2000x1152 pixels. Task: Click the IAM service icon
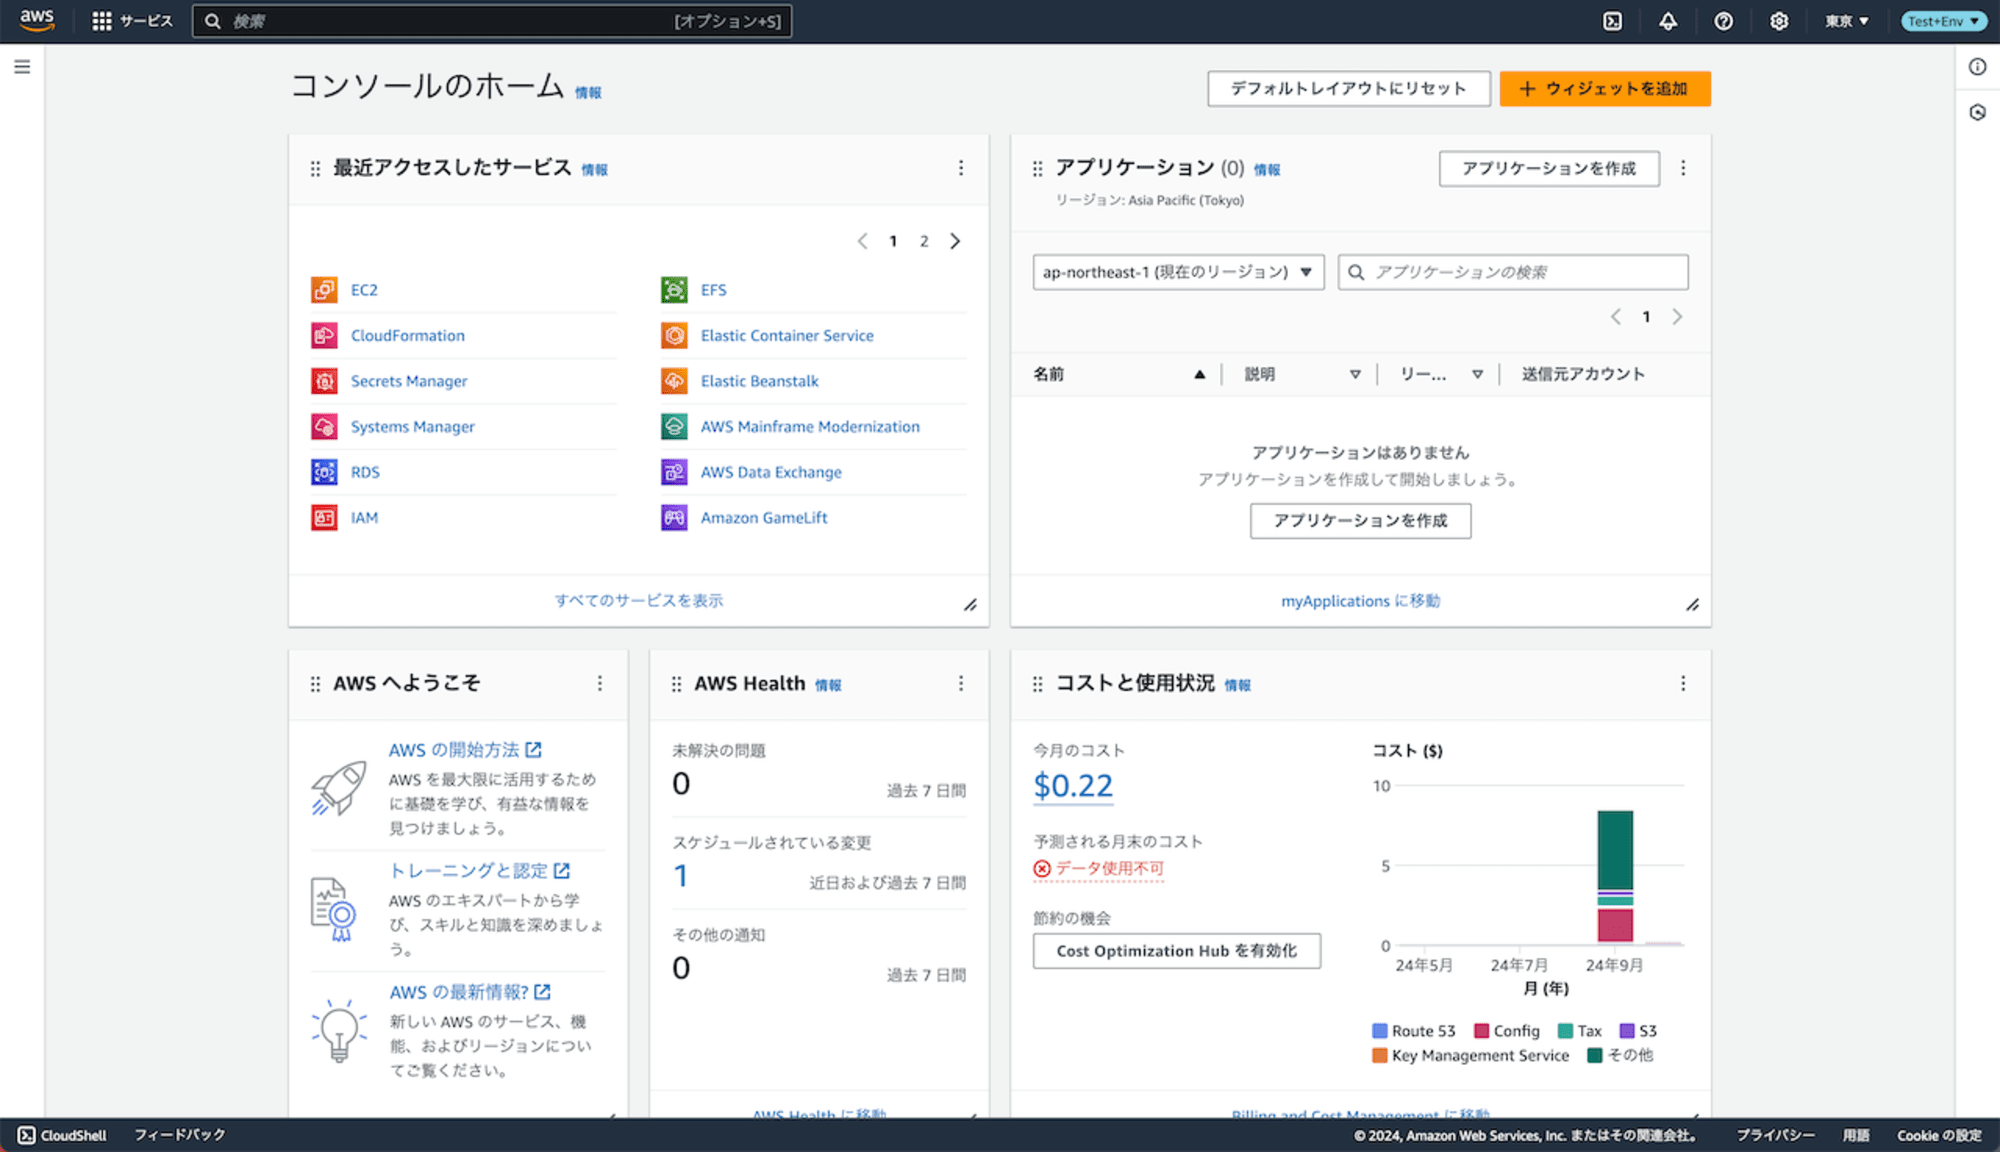(x=324, y=518)
